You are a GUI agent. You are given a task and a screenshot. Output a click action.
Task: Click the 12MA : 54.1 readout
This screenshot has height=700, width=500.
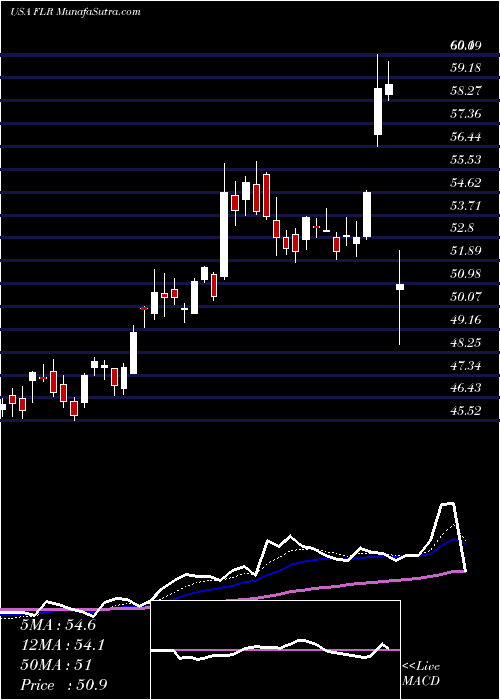62,645
